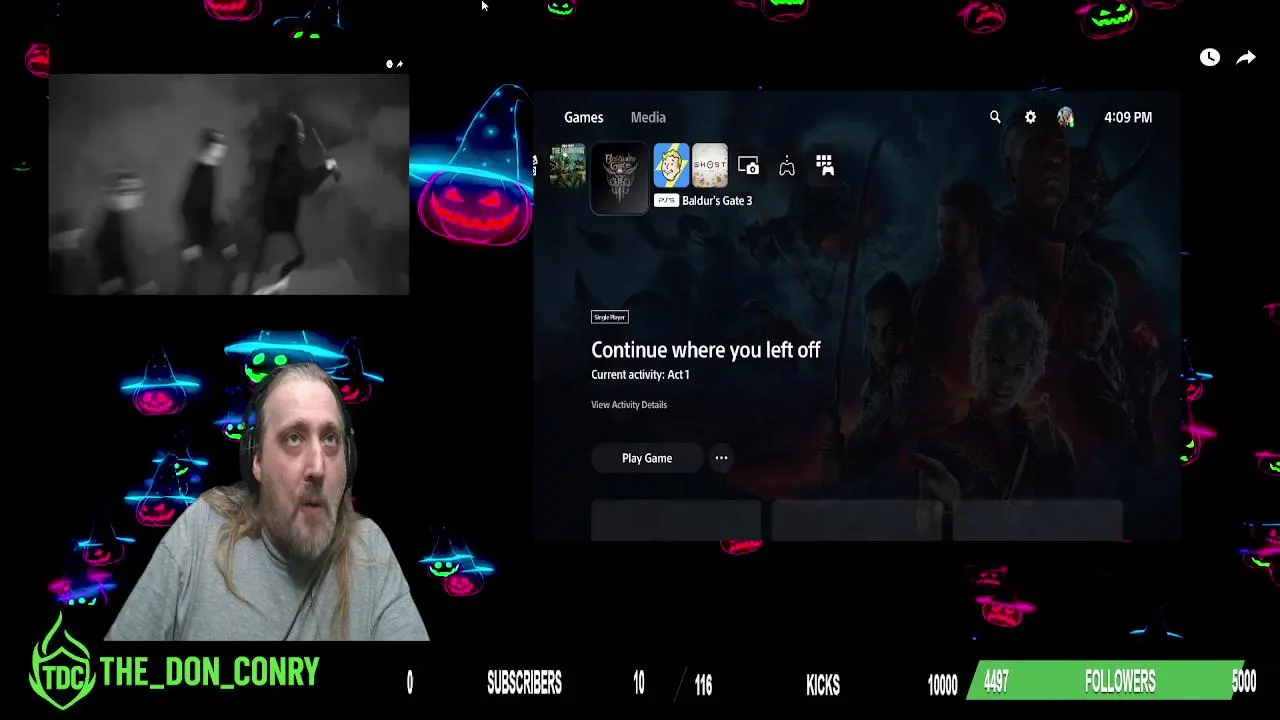This screenshot has width=1280, height=720.
Task: Open the PS5 search icon
Action: [995, 117]
